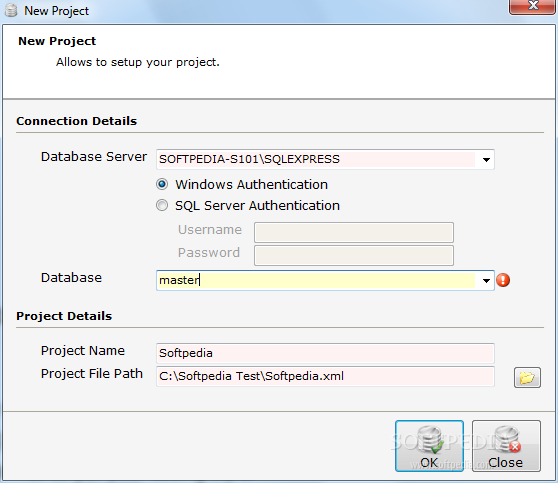Click the Project File Path label
The width and height of the screenshot is (558, 483).
point(92,374)
